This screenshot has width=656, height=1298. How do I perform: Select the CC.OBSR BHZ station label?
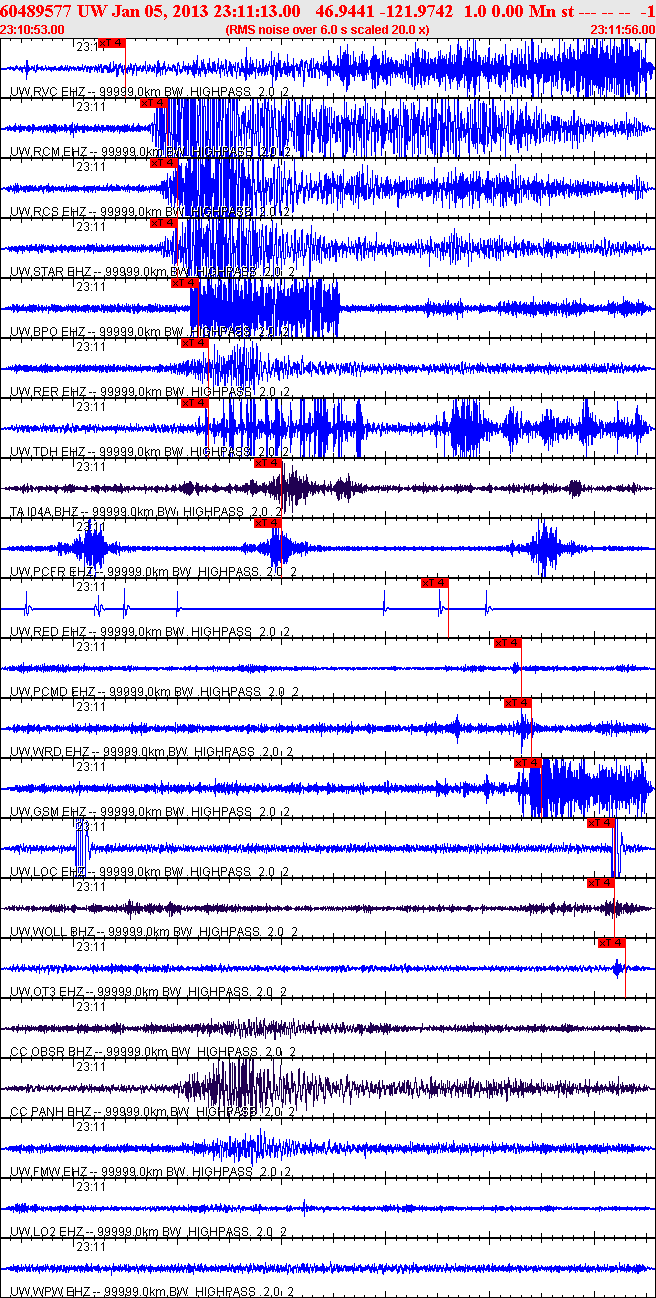pyautogui.click(x=50, y=1052)
